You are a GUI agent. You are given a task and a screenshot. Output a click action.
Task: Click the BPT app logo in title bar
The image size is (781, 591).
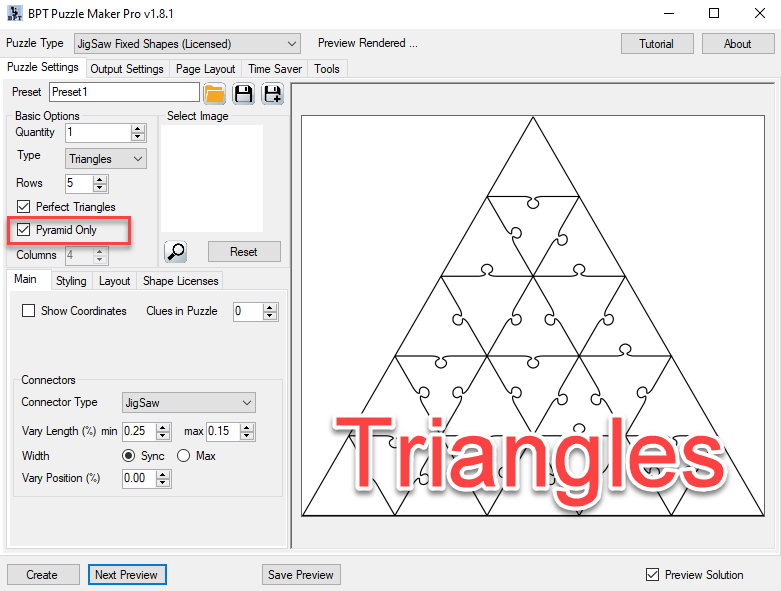[x=14, y=14]
